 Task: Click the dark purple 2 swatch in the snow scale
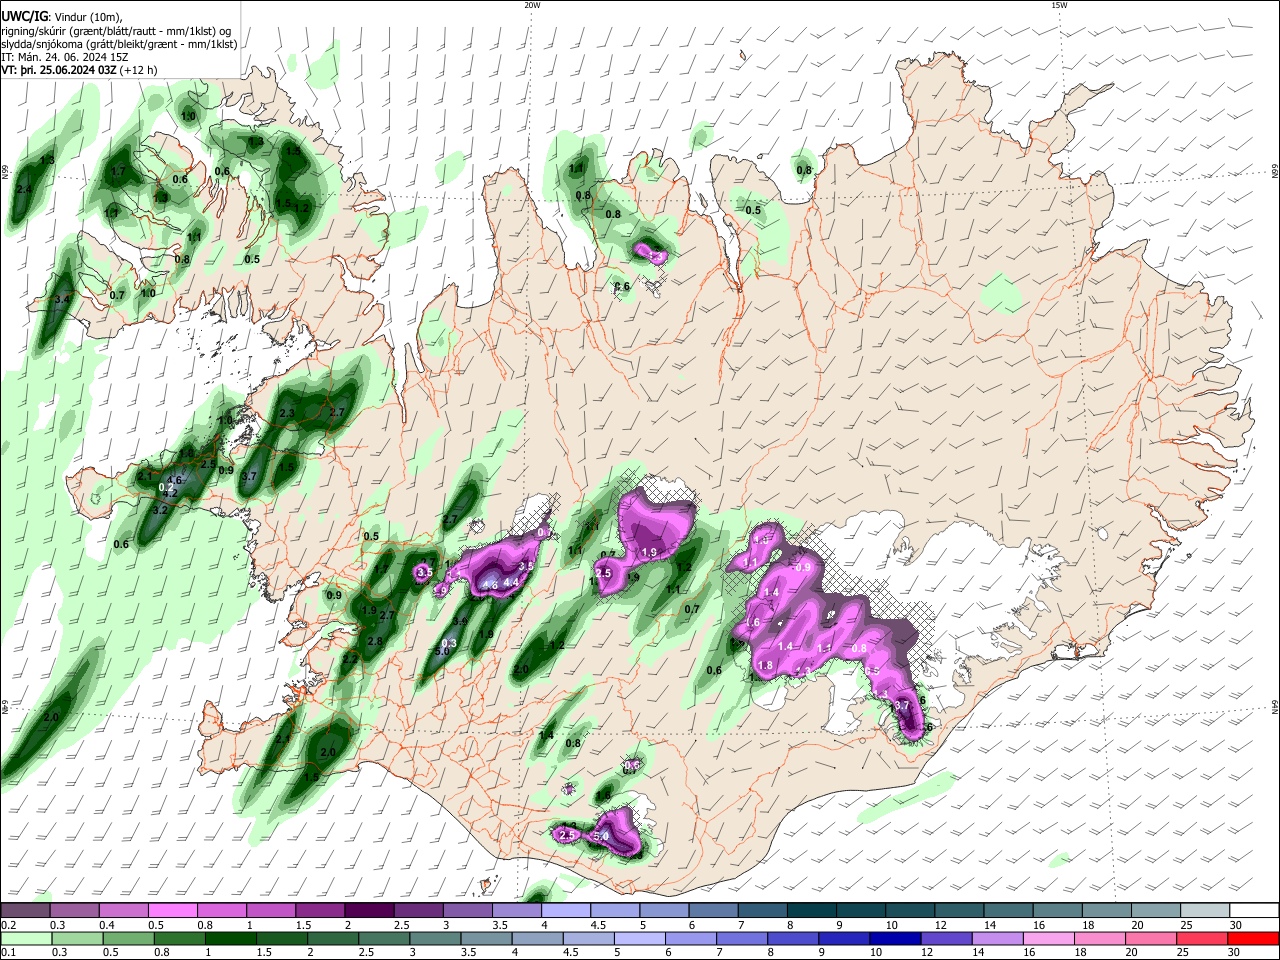(369, 911)
